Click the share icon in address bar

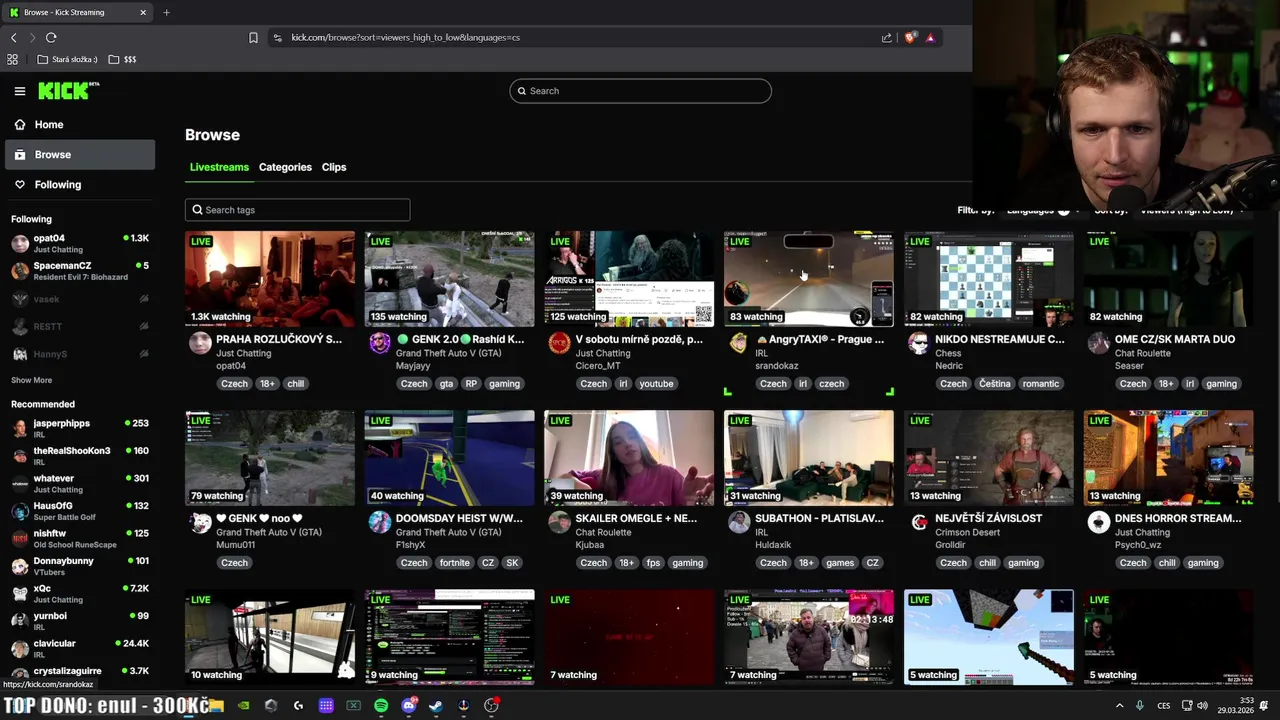[886, 38]
